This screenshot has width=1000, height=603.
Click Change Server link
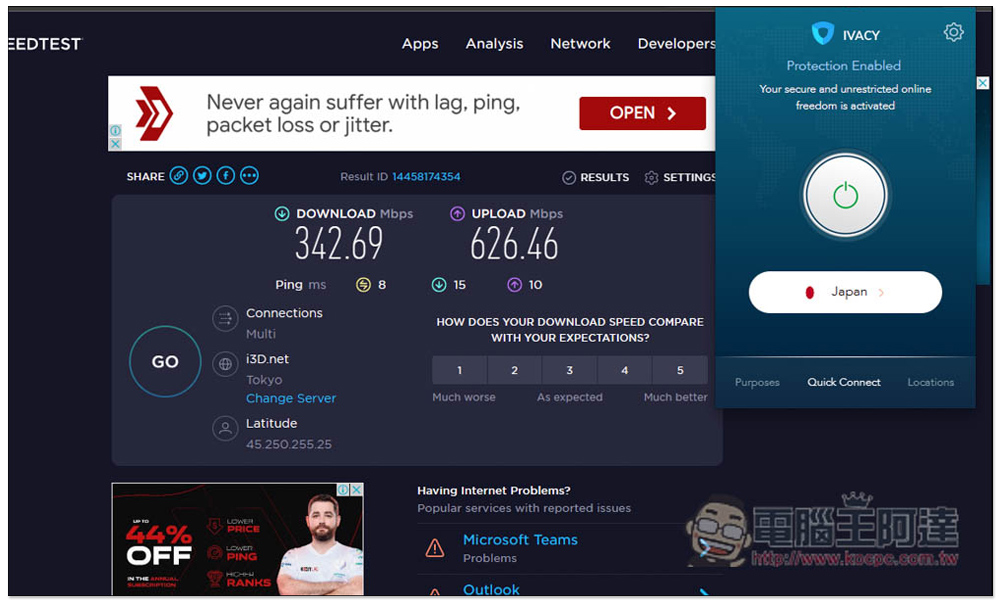point(291,398)
